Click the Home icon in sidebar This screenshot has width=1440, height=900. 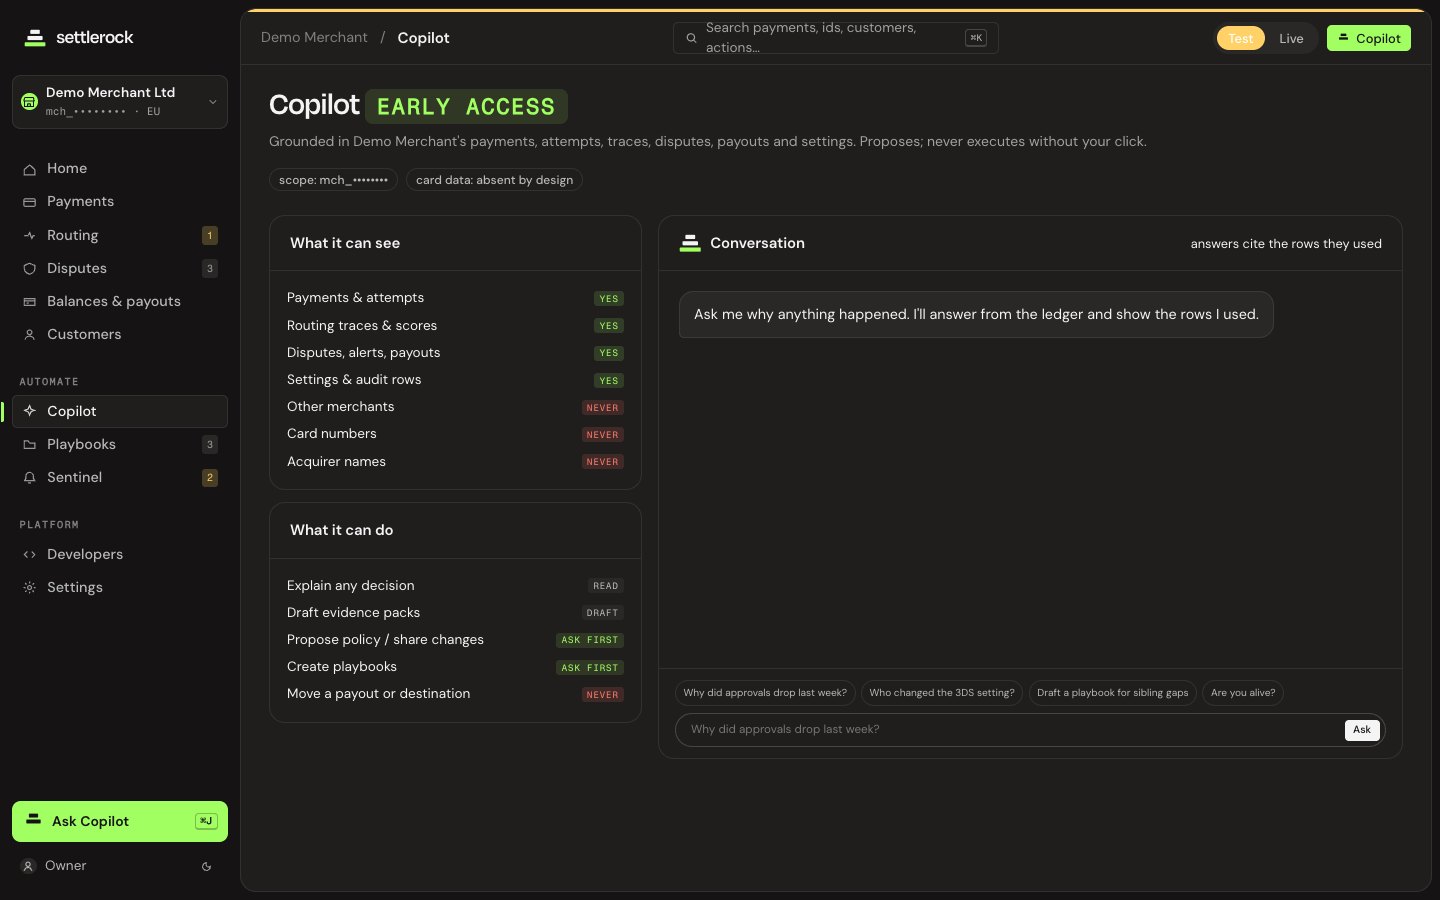coord(30,169)
